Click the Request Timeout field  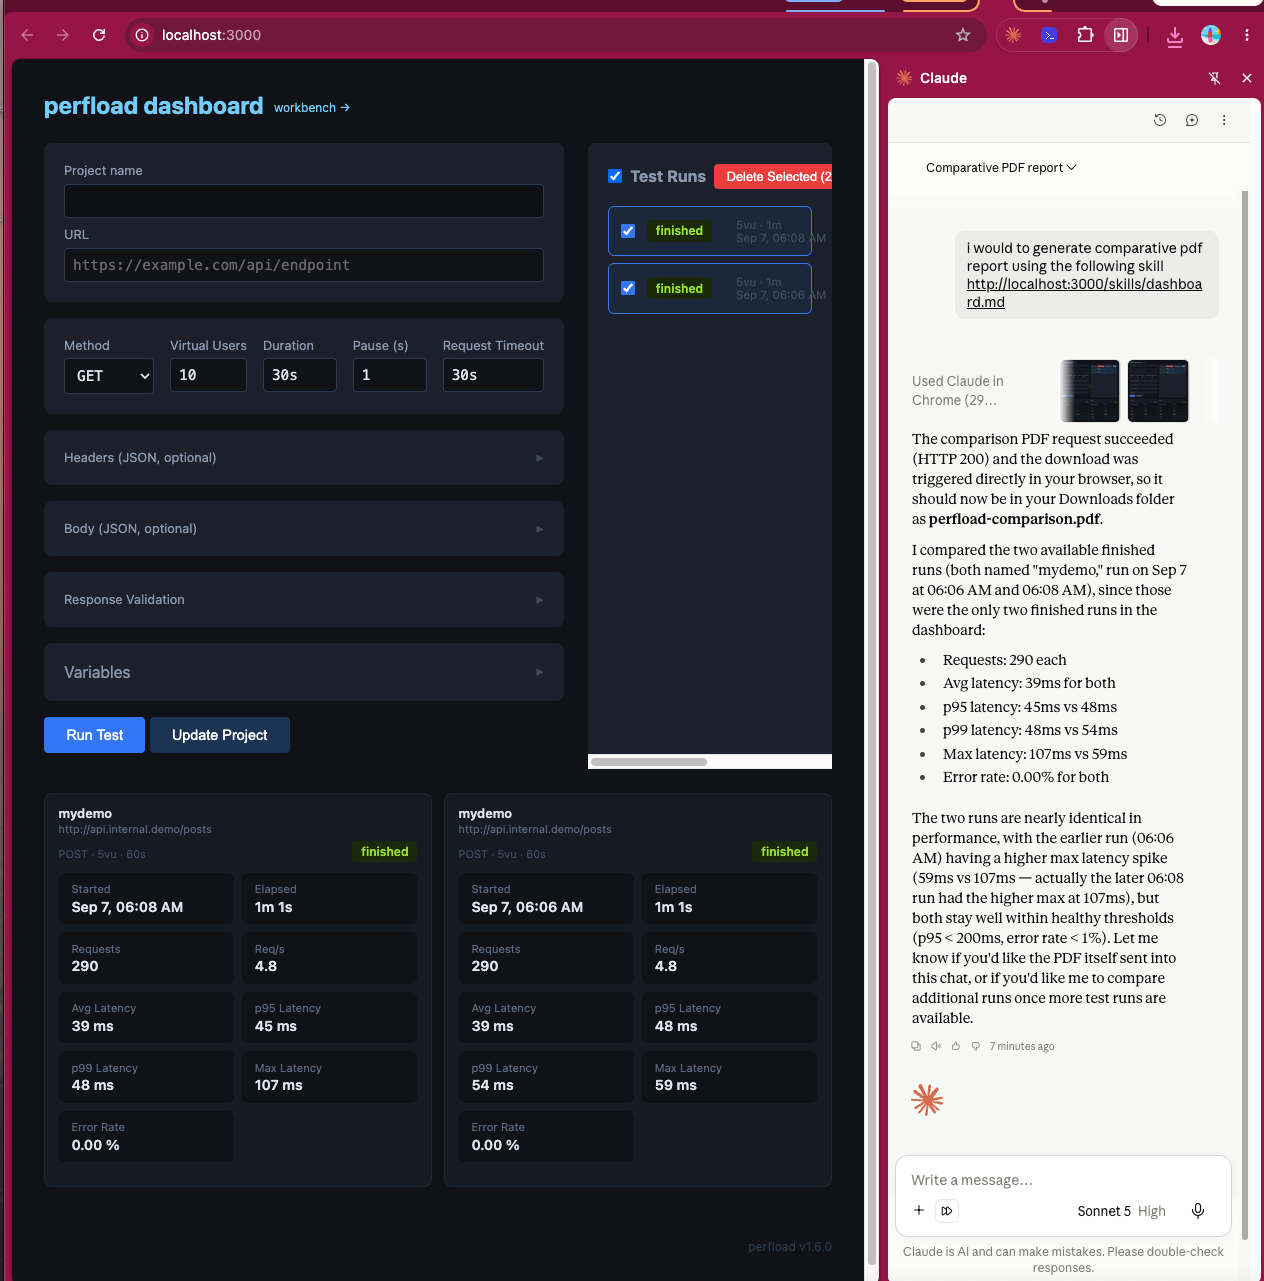493,375
